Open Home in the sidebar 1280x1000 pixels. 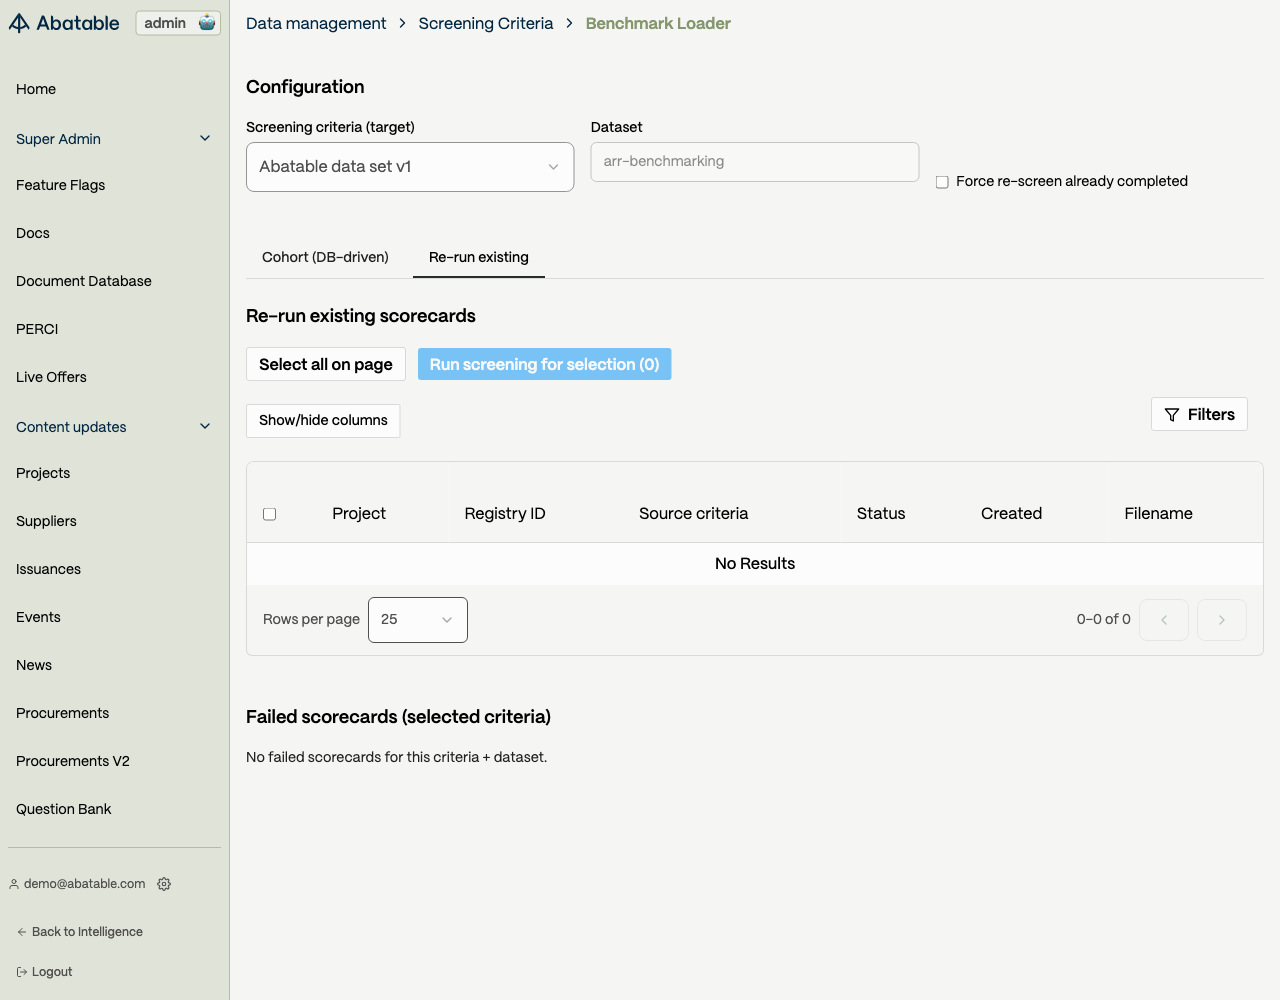pos(36,89)
